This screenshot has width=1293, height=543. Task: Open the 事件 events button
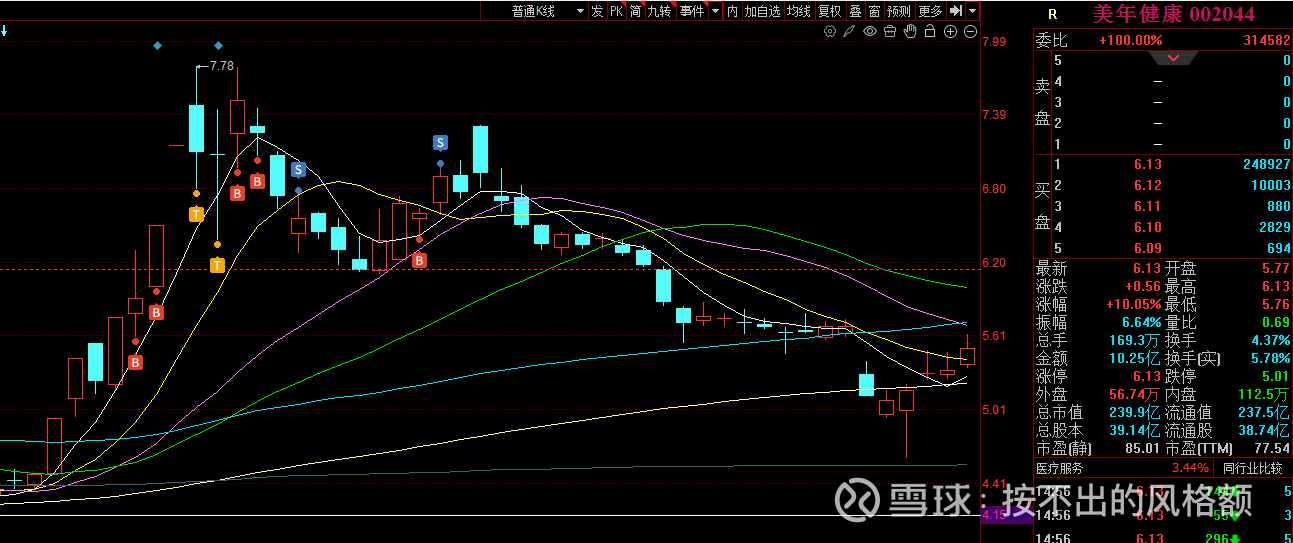coord(692,11)
